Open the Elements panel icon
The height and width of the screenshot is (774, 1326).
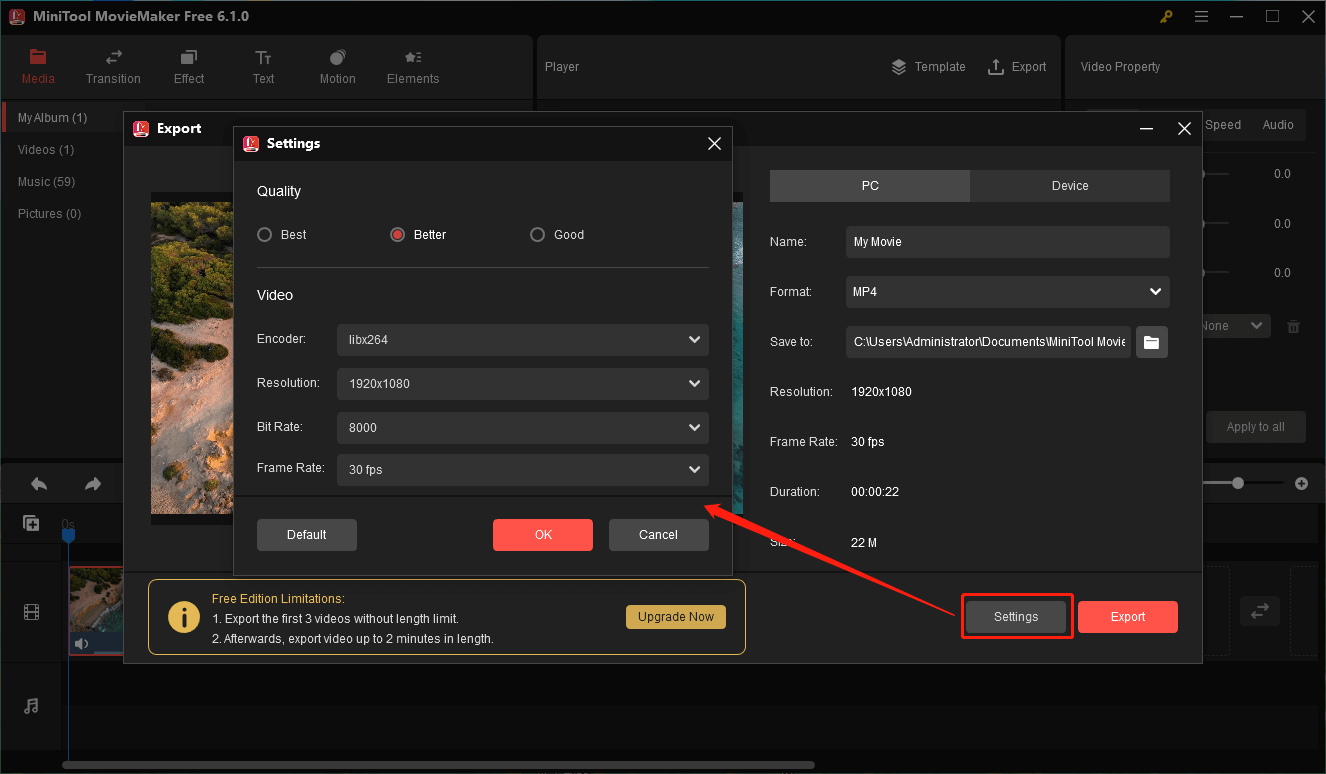pos(413,57)
